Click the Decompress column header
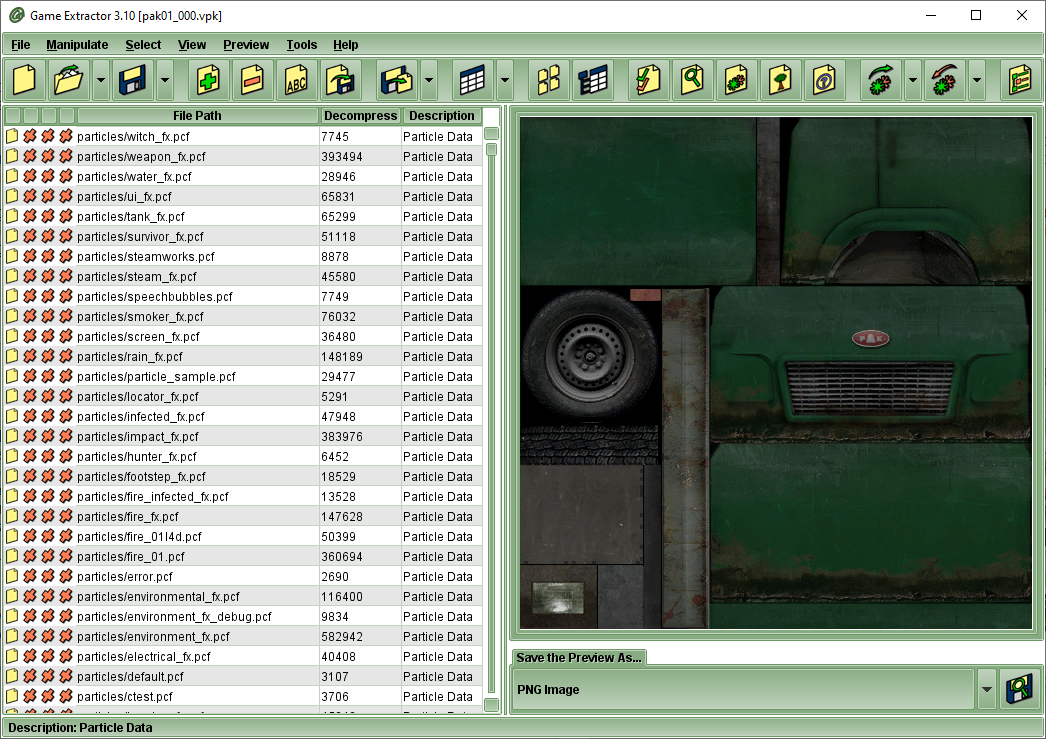Viewport: 1046px width, 739px height. (360, 116)
